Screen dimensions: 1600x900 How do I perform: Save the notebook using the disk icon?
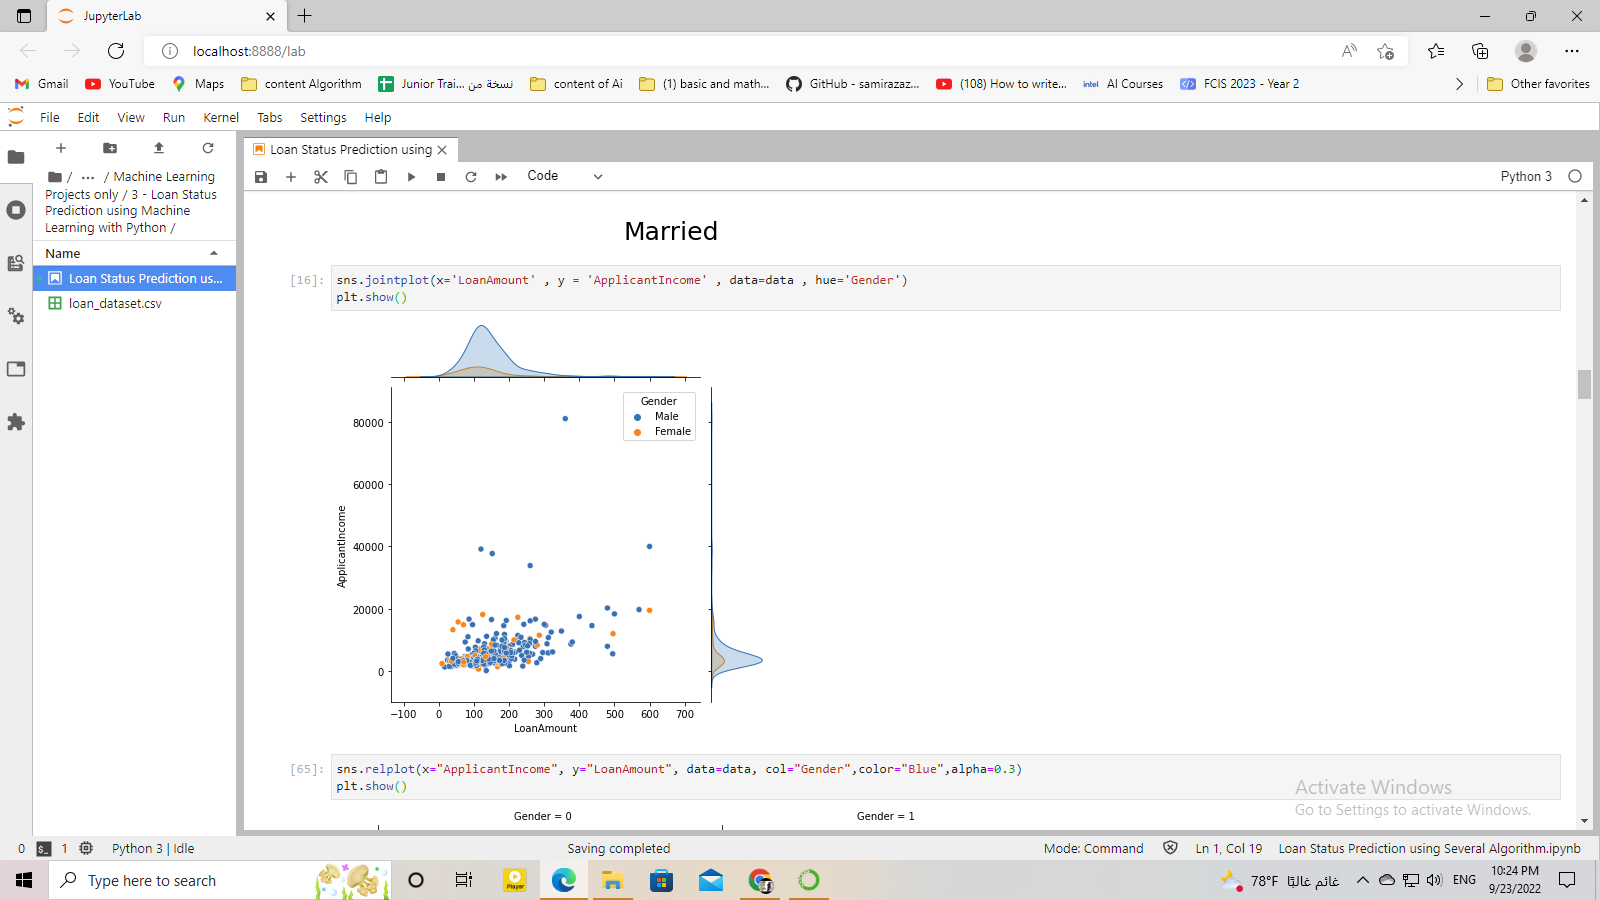(261, 176)
